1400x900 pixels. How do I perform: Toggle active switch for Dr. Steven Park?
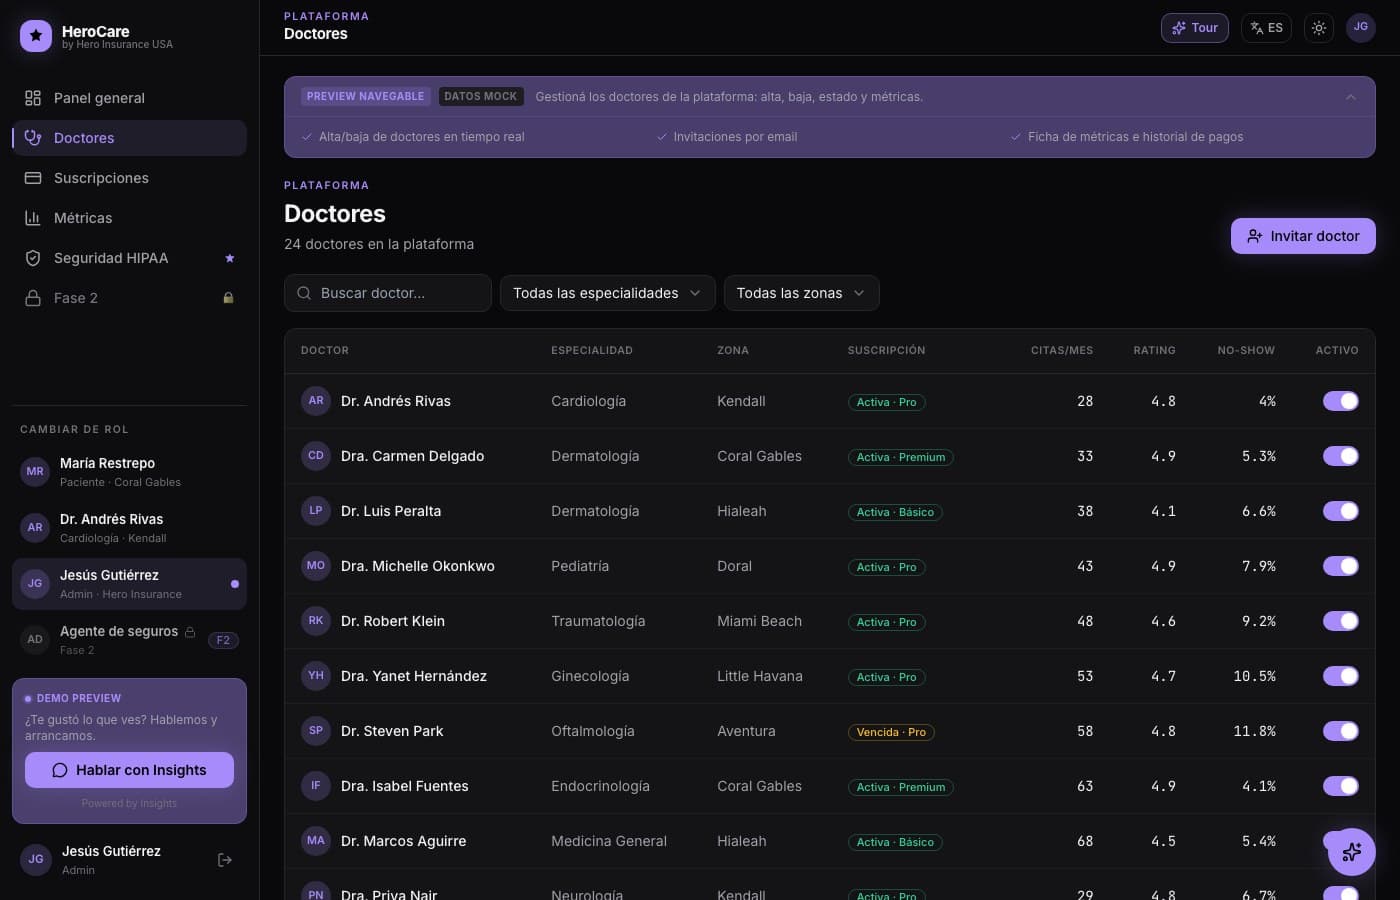[1341, 731]
